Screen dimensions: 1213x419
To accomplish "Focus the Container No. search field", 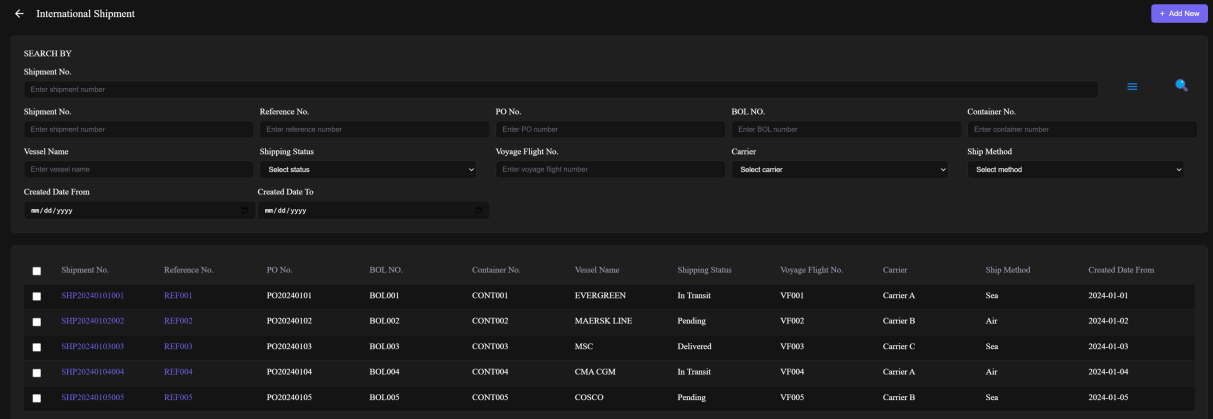I will click(x=1082, y=129).
